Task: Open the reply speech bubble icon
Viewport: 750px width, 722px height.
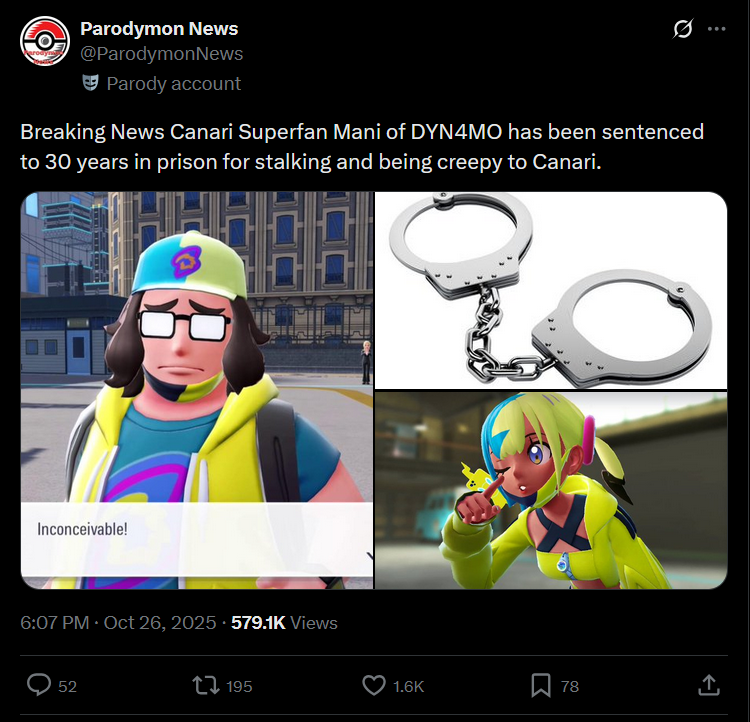Action: pos(39,685)
